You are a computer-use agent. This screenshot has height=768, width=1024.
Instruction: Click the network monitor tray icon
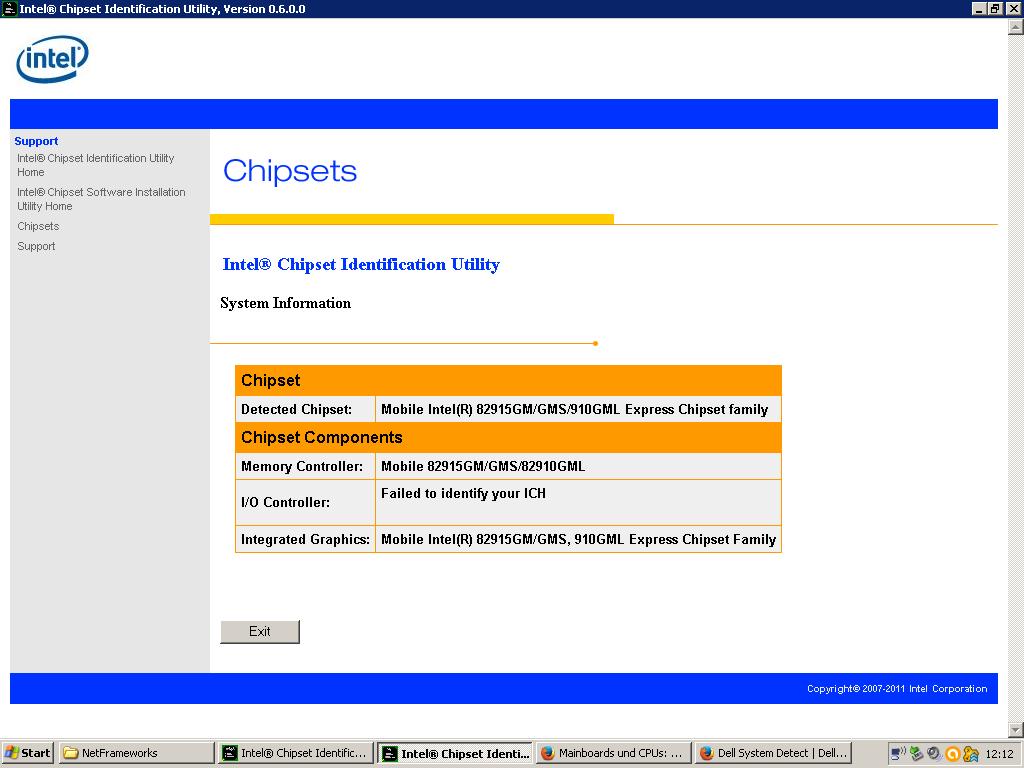[899, 754]
